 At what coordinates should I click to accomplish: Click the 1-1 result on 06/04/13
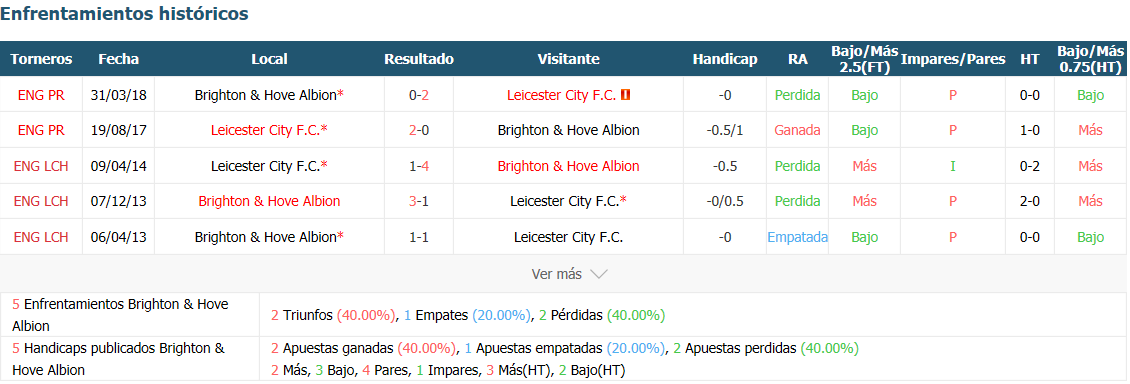pyautogui.click(x=419, y=236)
